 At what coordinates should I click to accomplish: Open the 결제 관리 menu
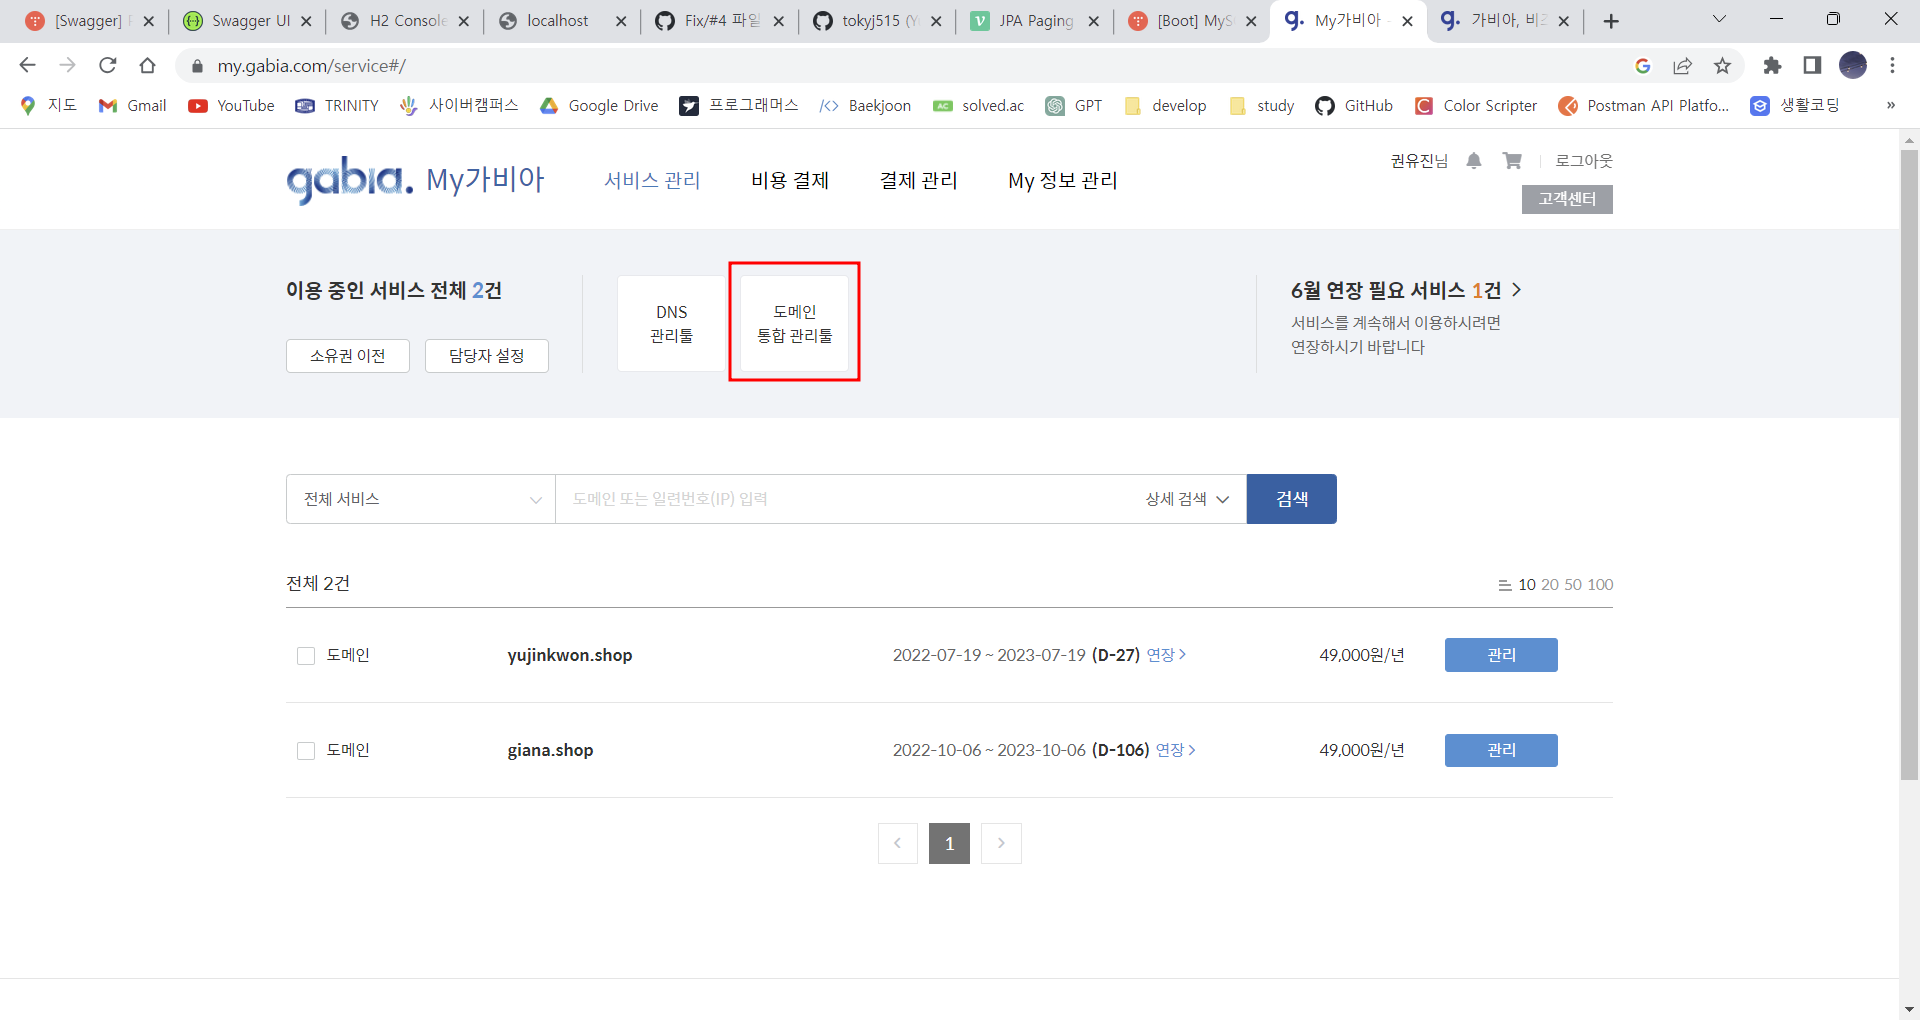(x=918, y=180)
